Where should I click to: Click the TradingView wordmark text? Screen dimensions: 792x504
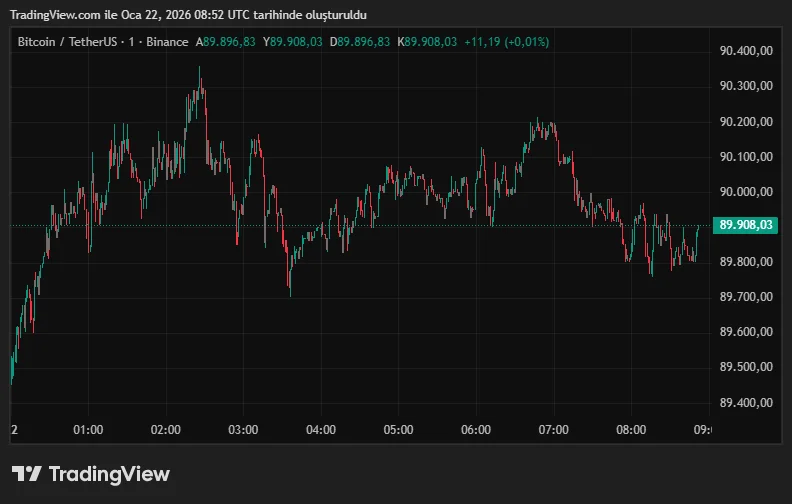click(x=109, y=474)
